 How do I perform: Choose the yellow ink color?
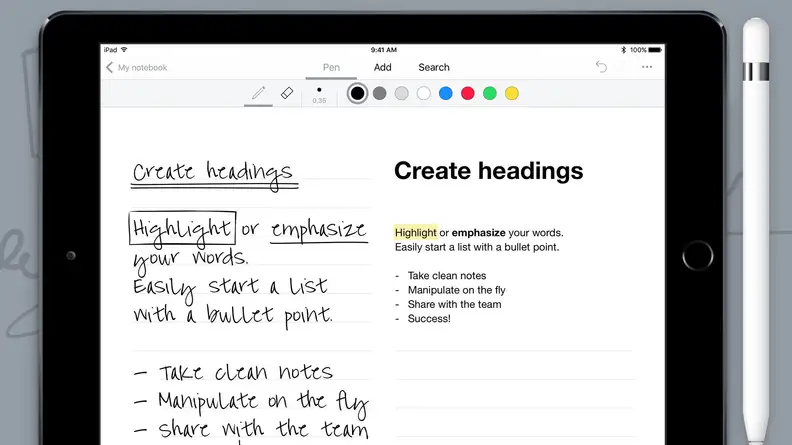pyautogui.click(x=512, y=93)
